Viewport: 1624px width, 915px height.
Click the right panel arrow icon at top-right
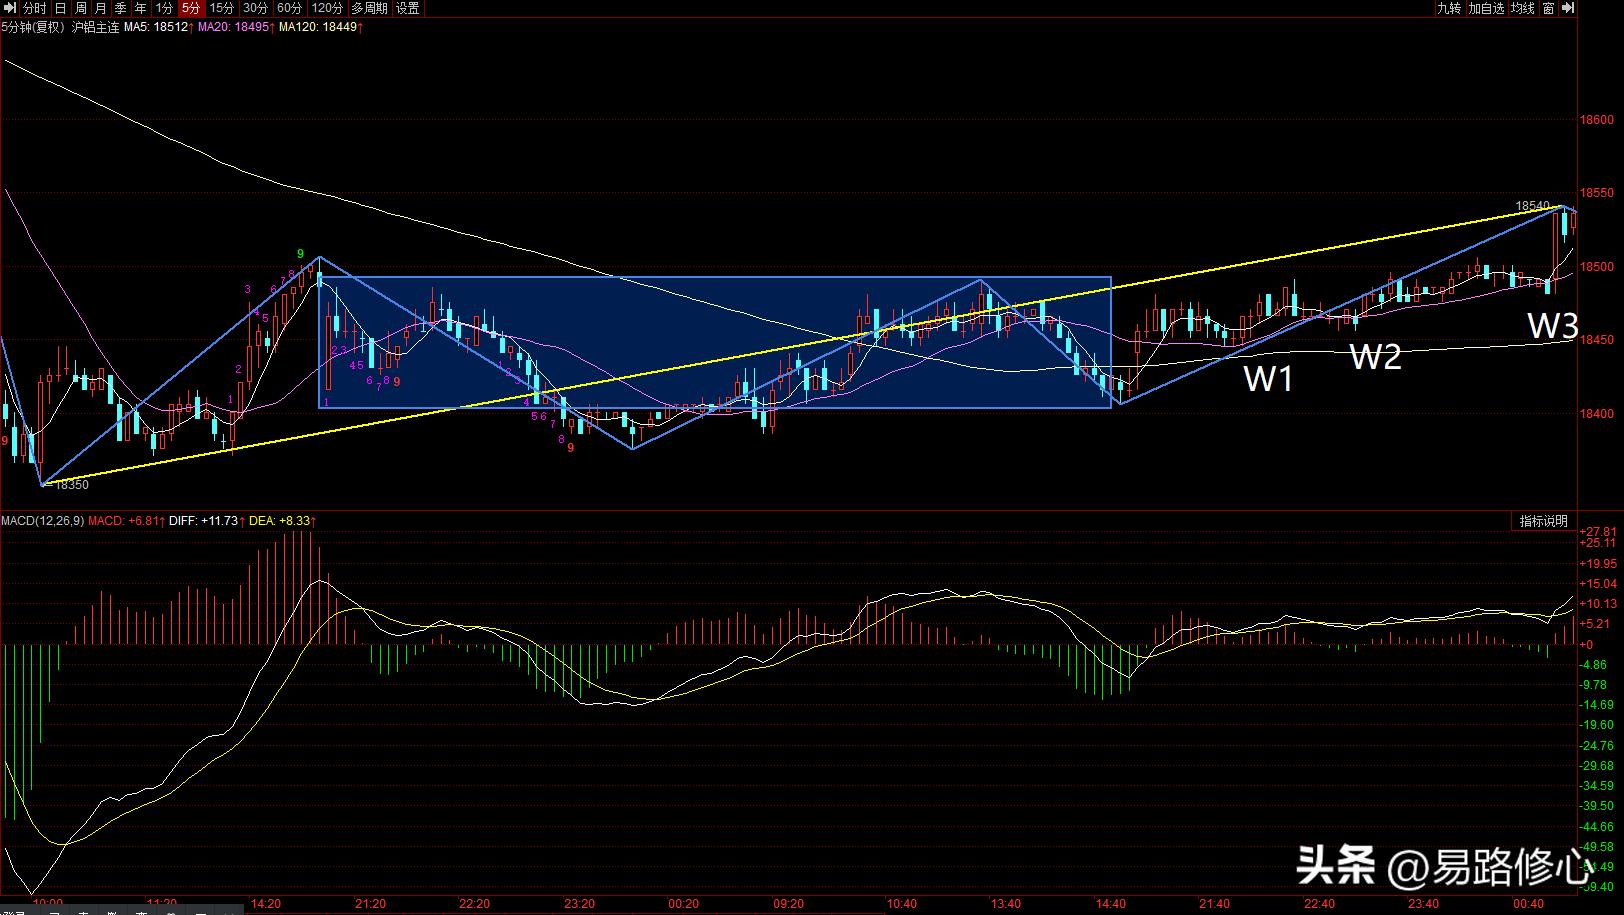(1567, 8)
